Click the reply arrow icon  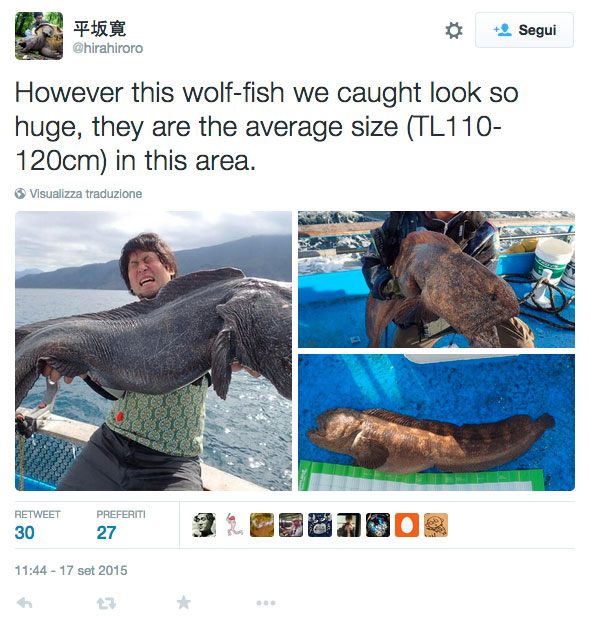[24, 603]
